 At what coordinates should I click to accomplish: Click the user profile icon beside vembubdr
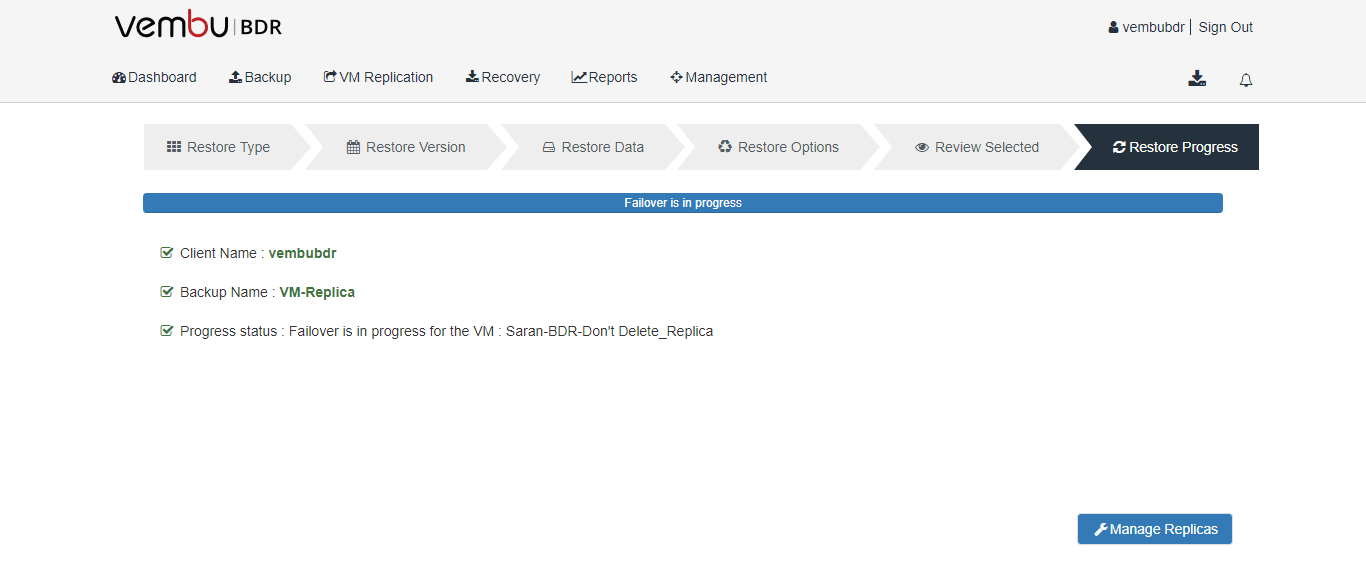[x=1113, y=27]
